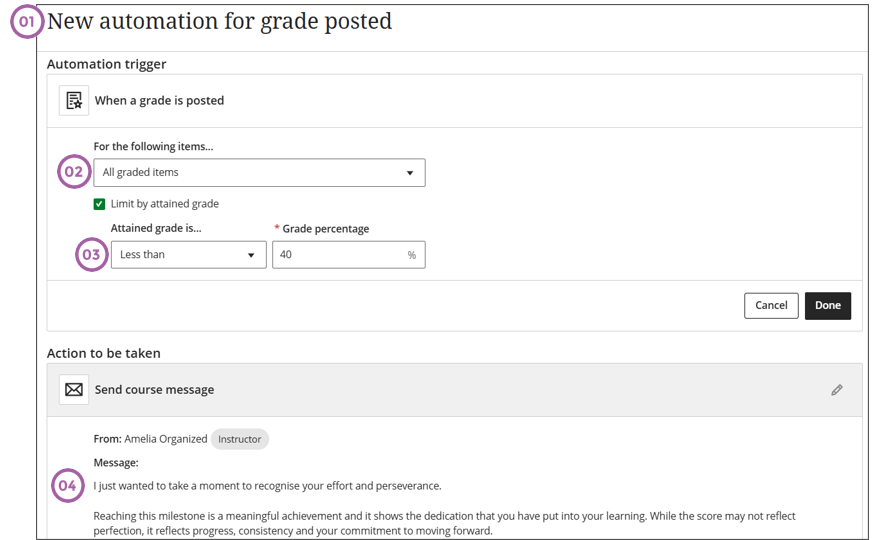Click the Instructor role badge
The height and width of the screenshot is (540, 873).
tap(240, 439)
